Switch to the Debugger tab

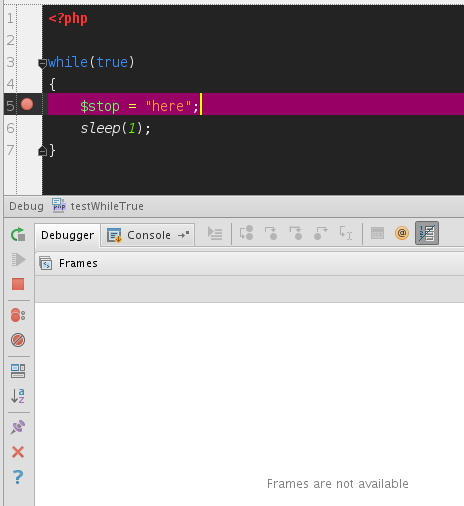pyautogui.click(x=67, y=235)
